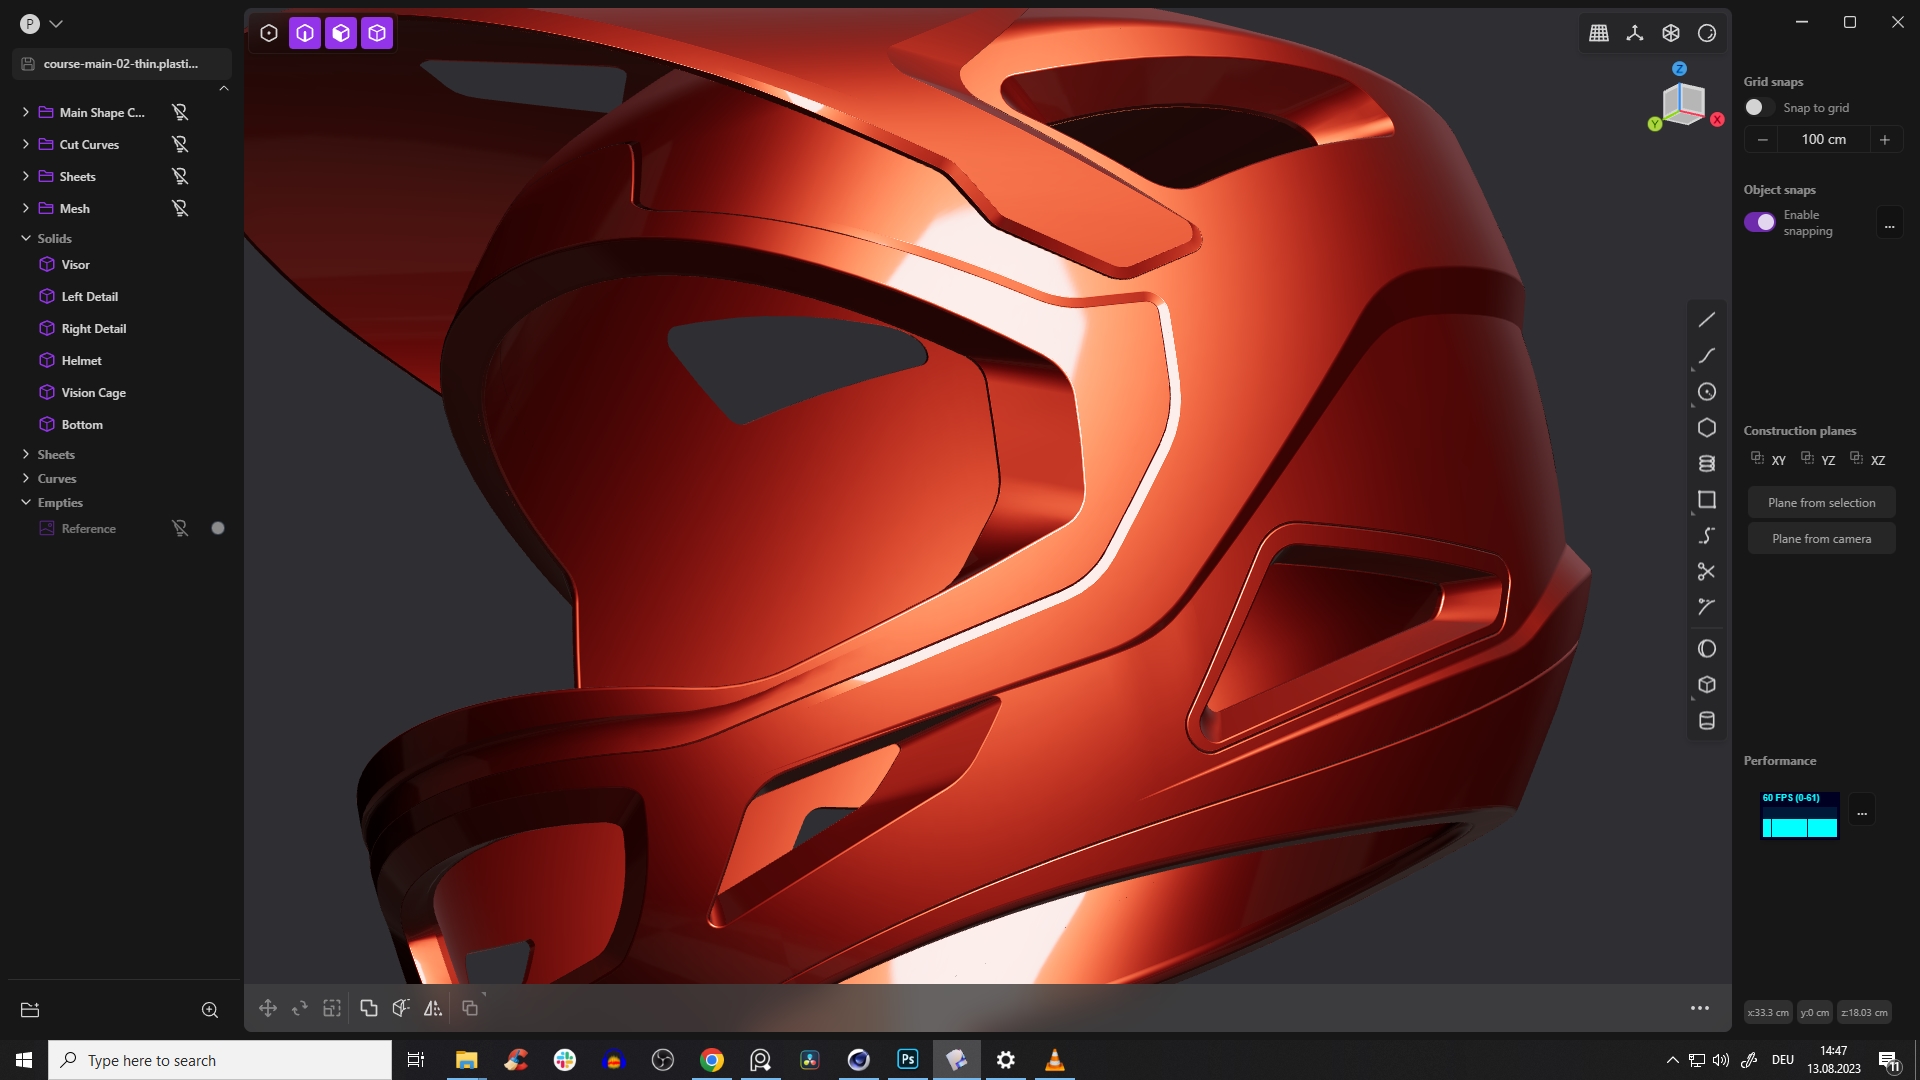This screenshot has width=1920, height=1080.
Task: Click Plane from camera button
Action: (1822, 538)
